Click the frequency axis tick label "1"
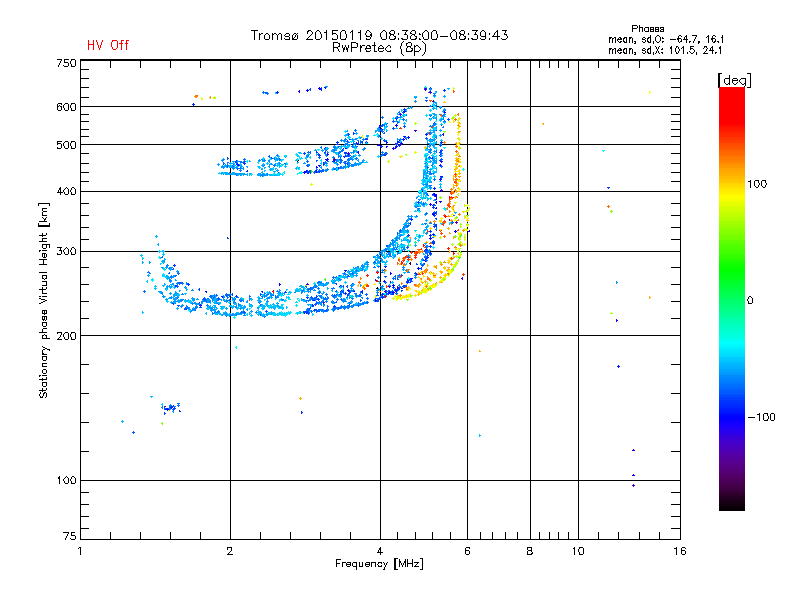800x600 pixels. click(80, 551)
